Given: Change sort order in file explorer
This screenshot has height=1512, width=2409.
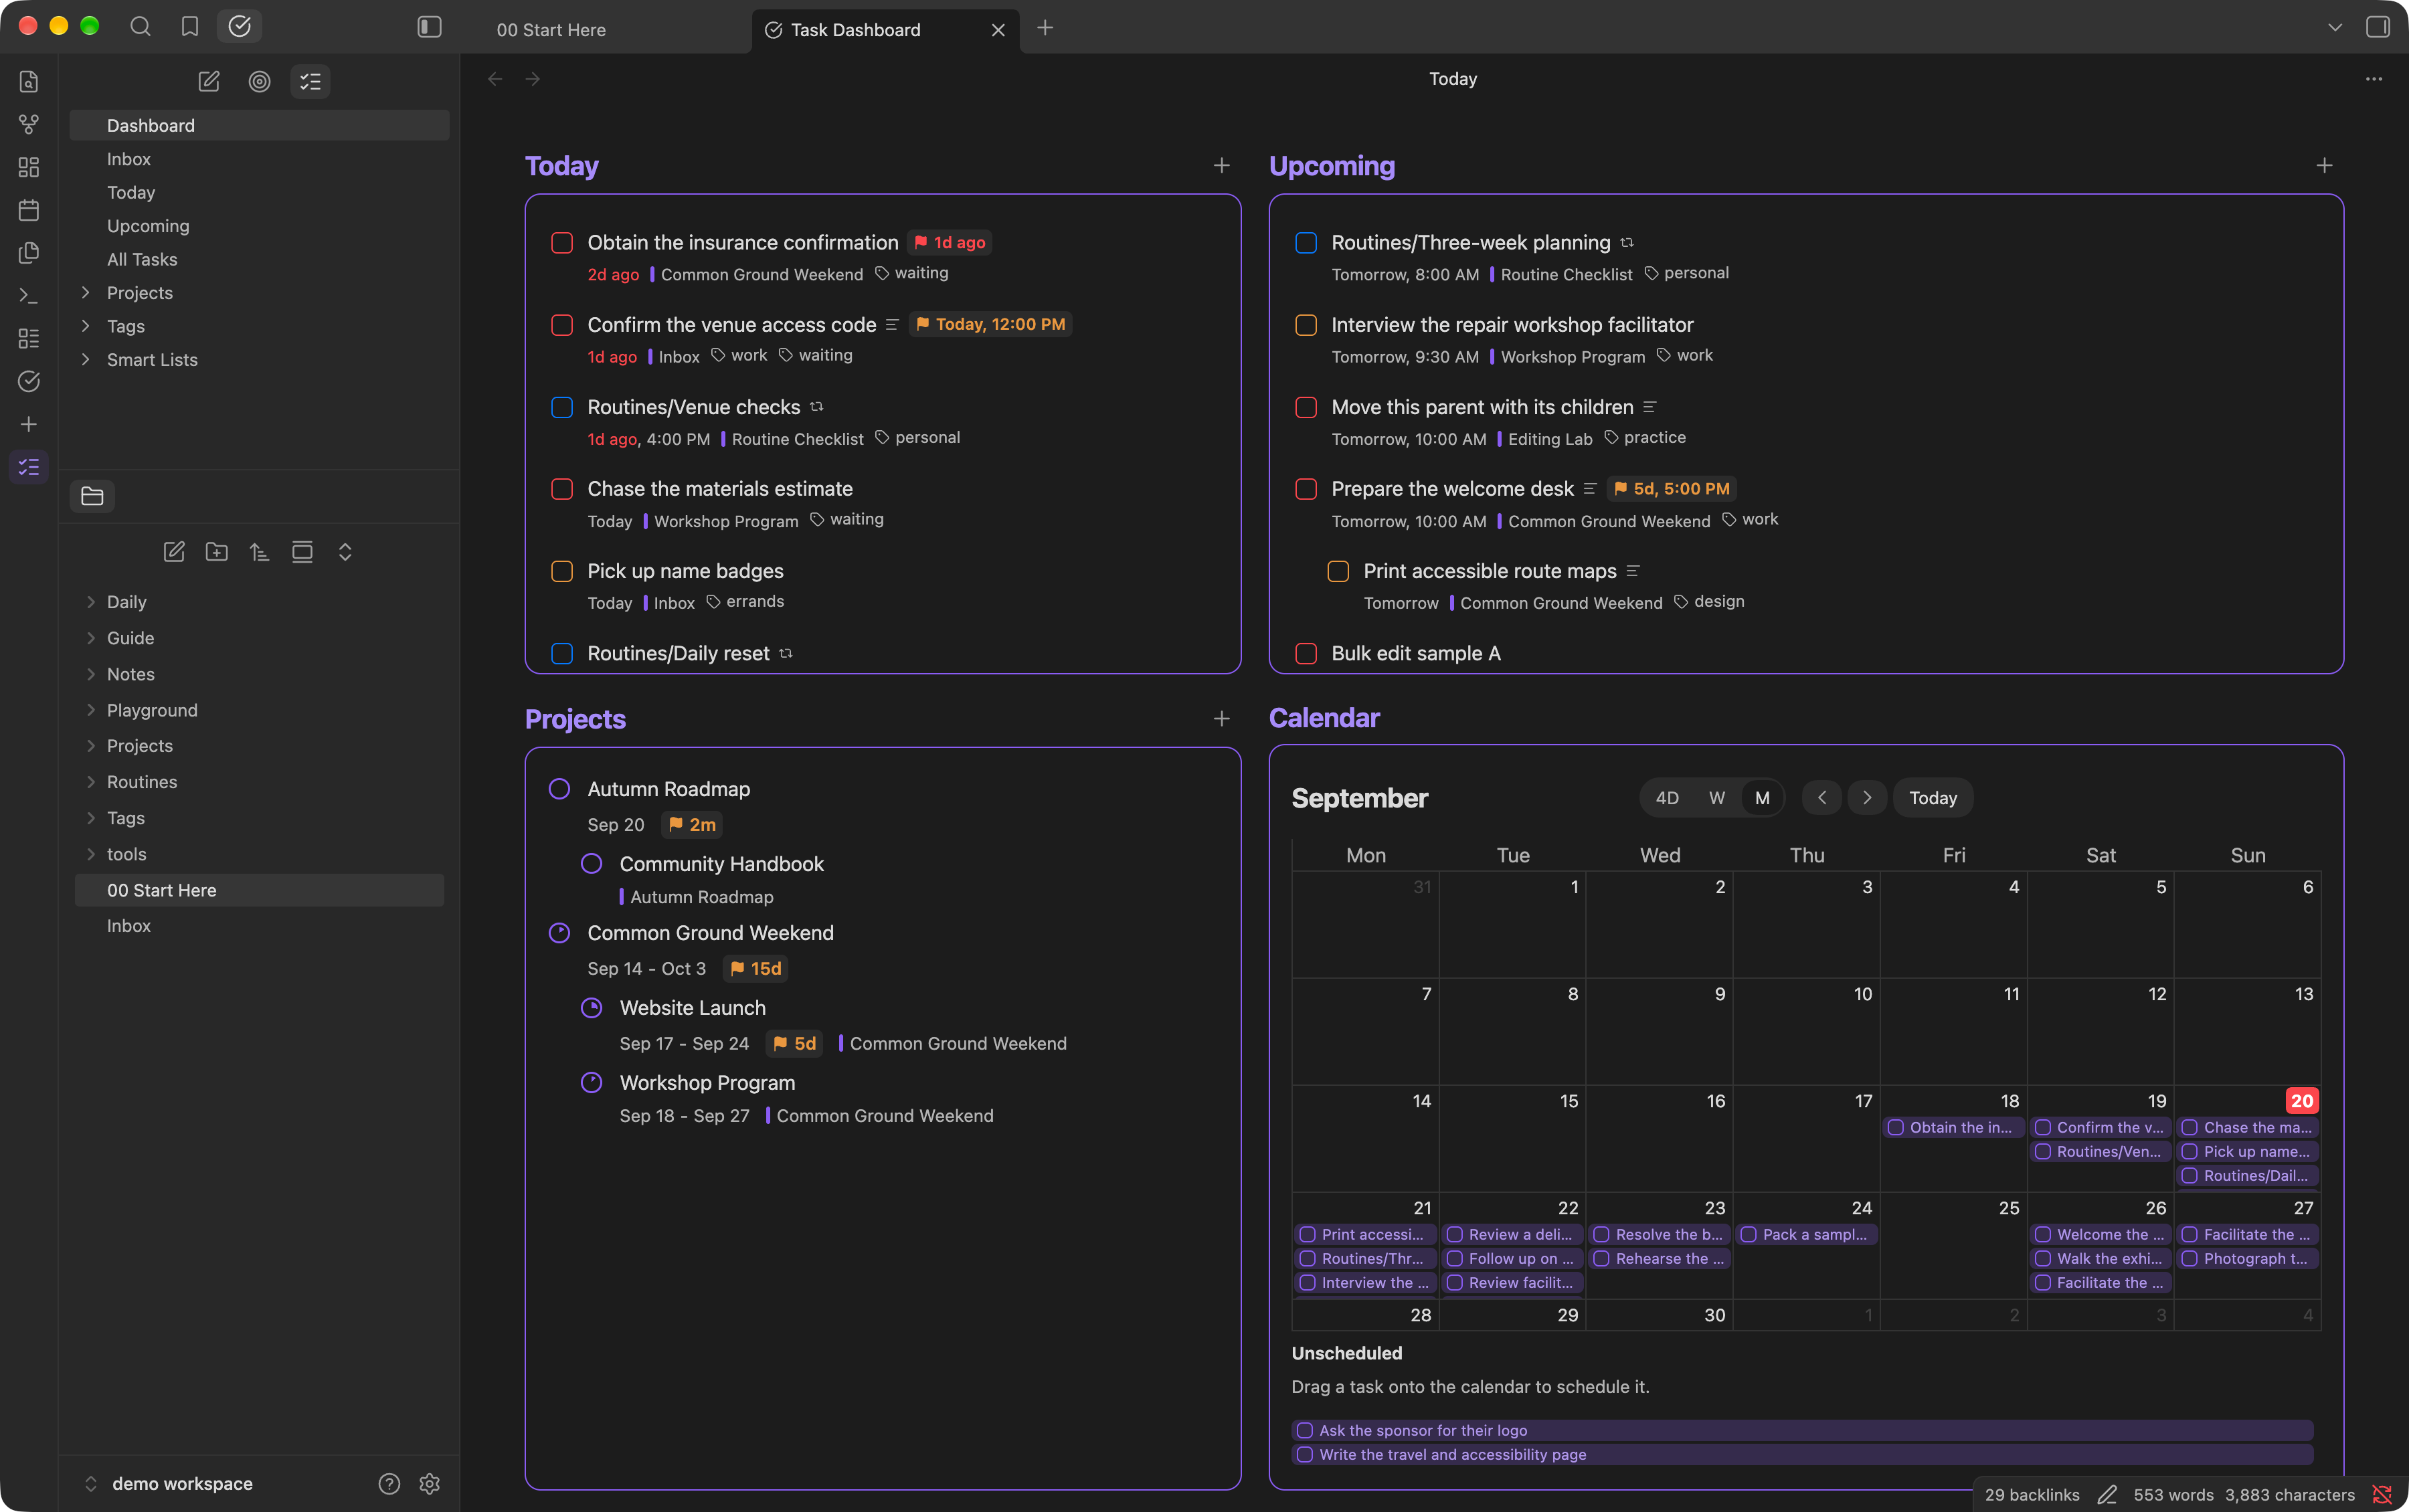Looking at the screenshot, I should (259, 552).
